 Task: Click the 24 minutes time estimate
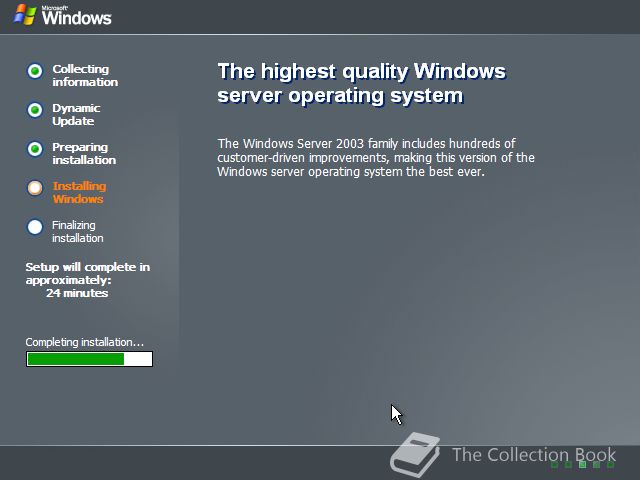pos(77,293)
